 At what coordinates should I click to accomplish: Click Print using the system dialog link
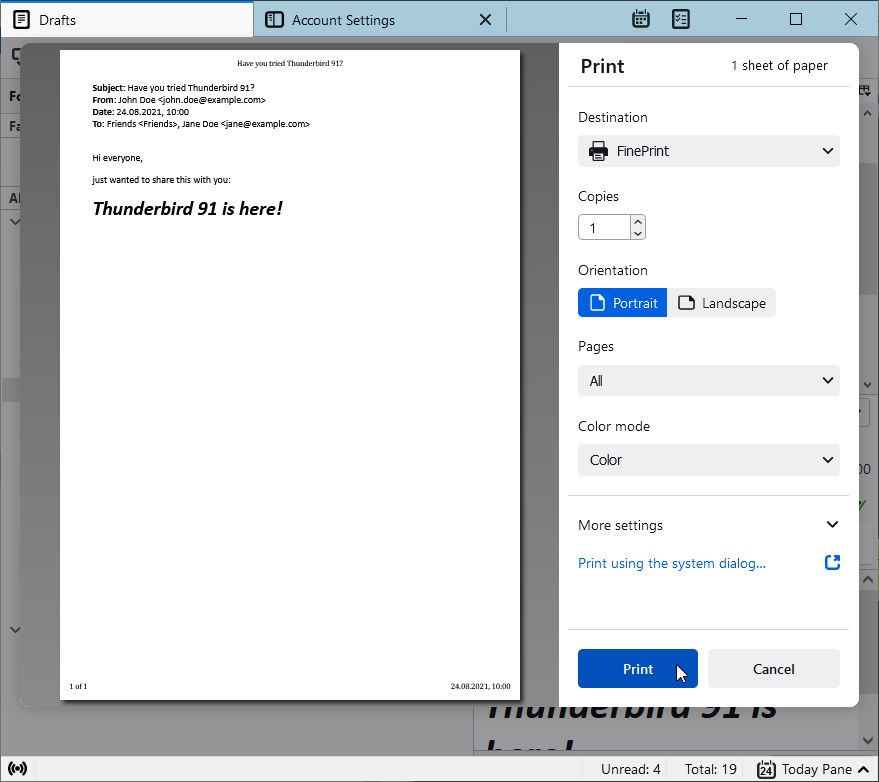click(x=672, y=563)
